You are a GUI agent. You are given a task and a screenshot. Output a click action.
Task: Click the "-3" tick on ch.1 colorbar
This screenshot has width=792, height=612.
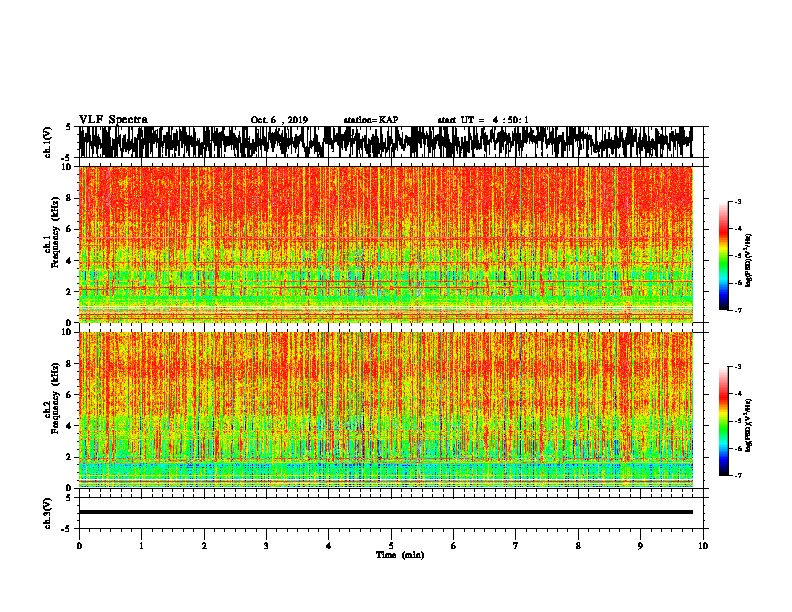(738, 202)
